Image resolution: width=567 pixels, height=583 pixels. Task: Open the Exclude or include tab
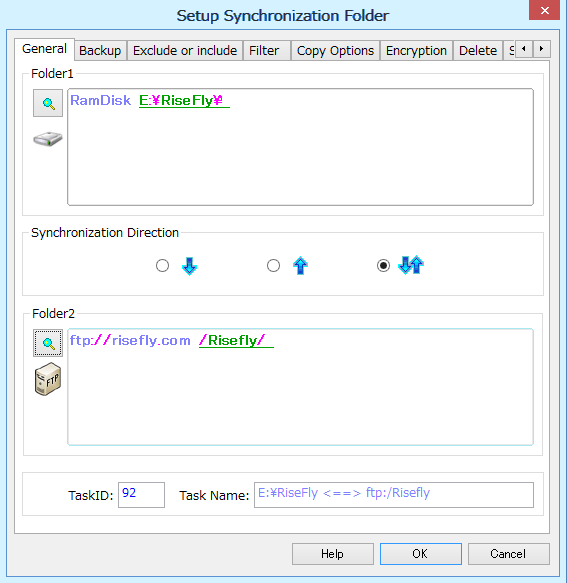(185, 51)
